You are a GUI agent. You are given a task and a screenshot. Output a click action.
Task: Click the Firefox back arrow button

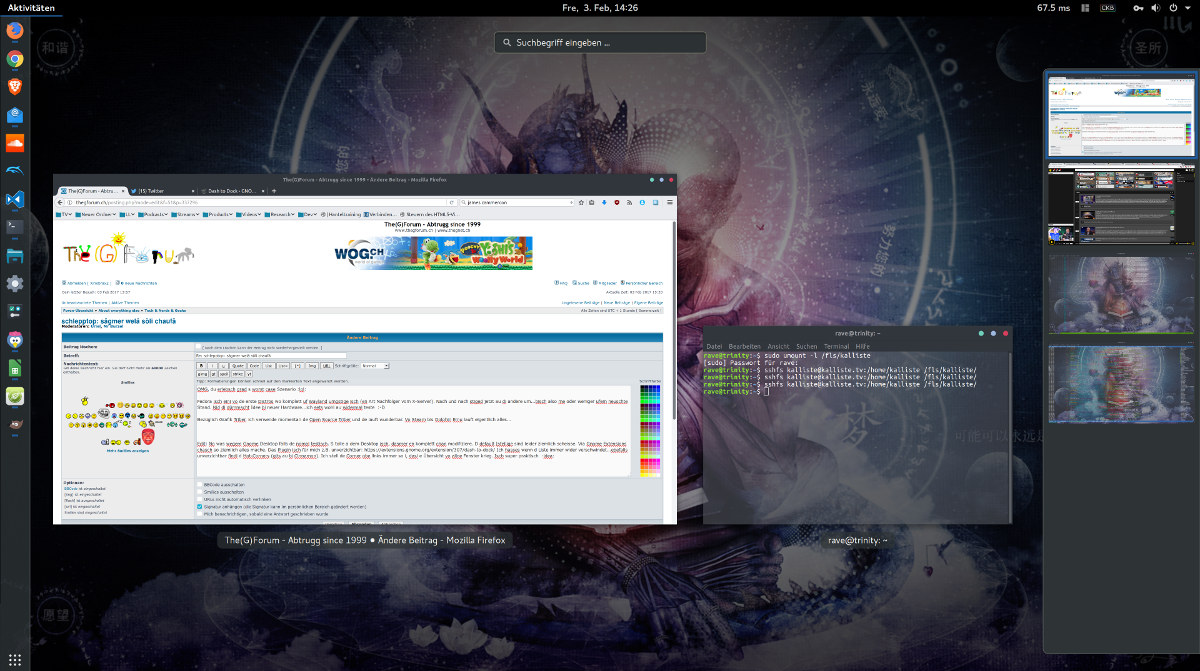point(61,201)
